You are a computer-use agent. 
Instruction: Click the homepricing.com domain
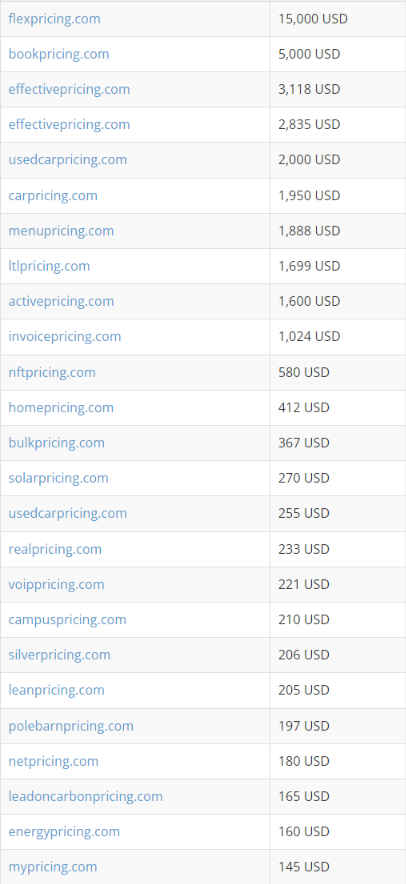tap(61, 408)
